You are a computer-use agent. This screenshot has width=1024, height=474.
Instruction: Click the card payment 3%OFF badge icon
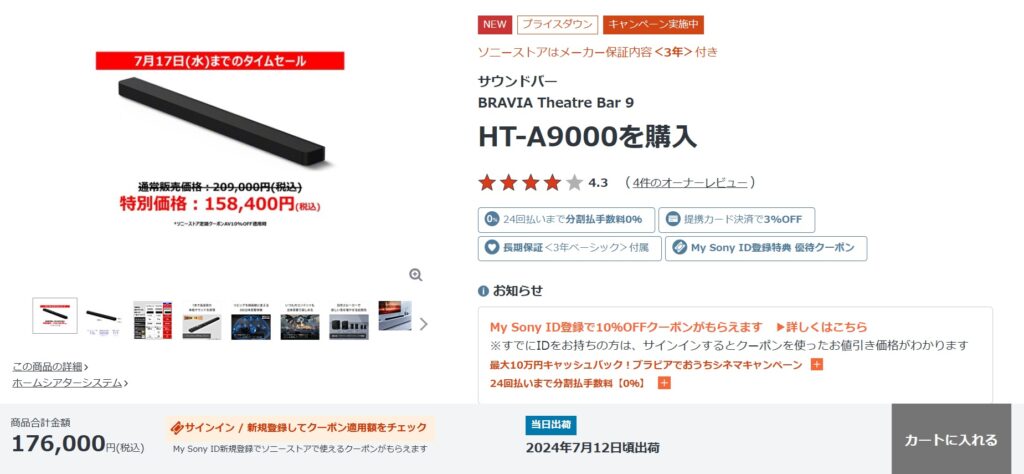[673, 219]
